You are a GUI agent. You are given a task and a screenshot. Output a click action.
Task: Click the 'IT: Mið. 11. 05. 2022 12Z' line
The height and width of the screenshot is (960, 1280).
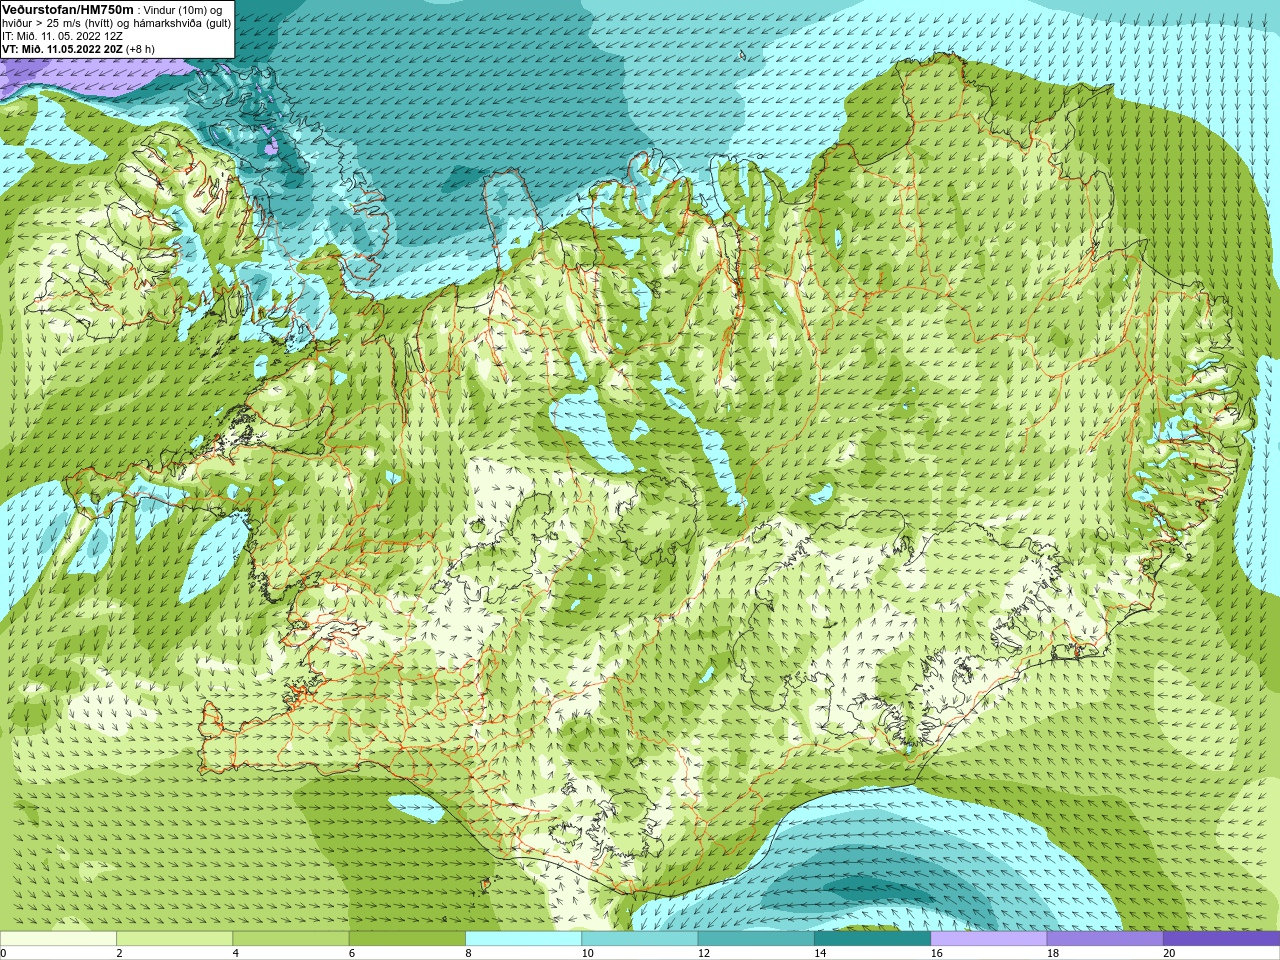tap(62, 36)
